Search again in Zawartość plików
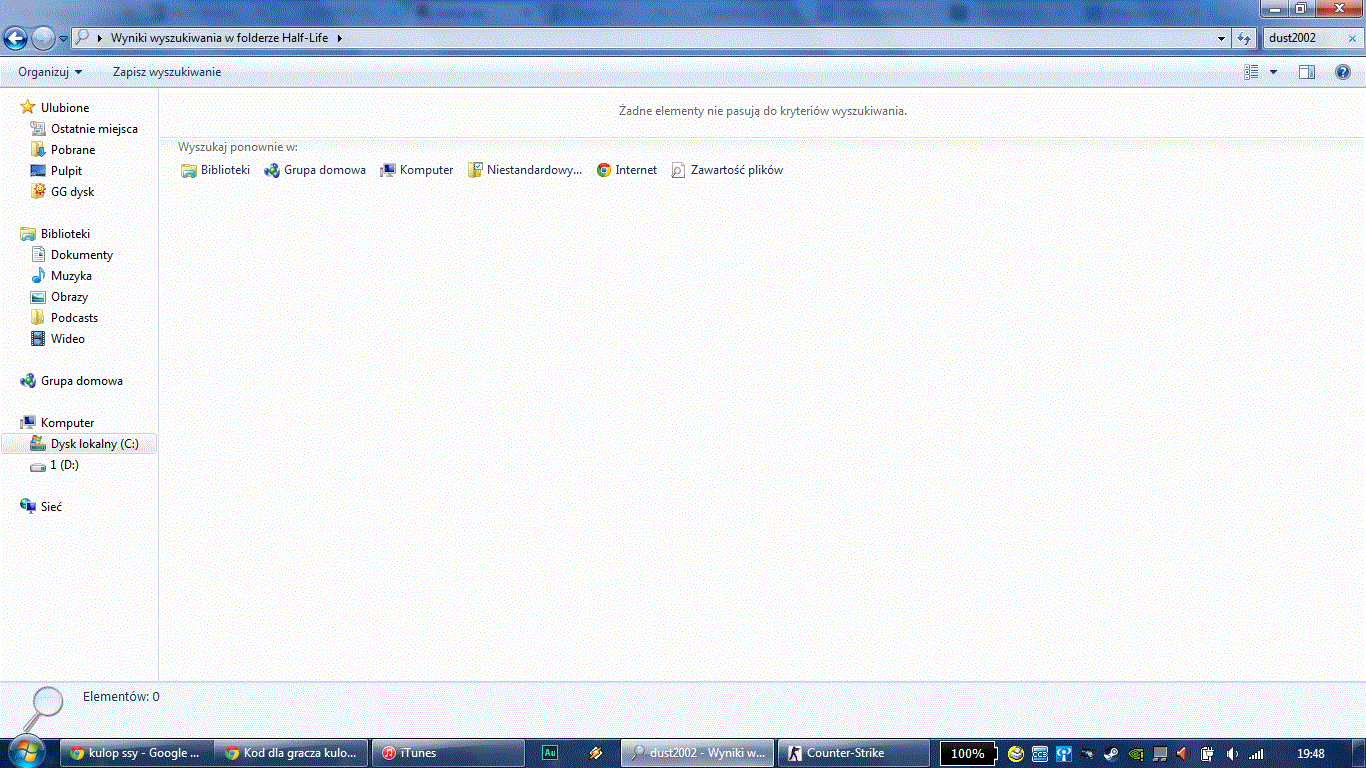 [727, 170]
